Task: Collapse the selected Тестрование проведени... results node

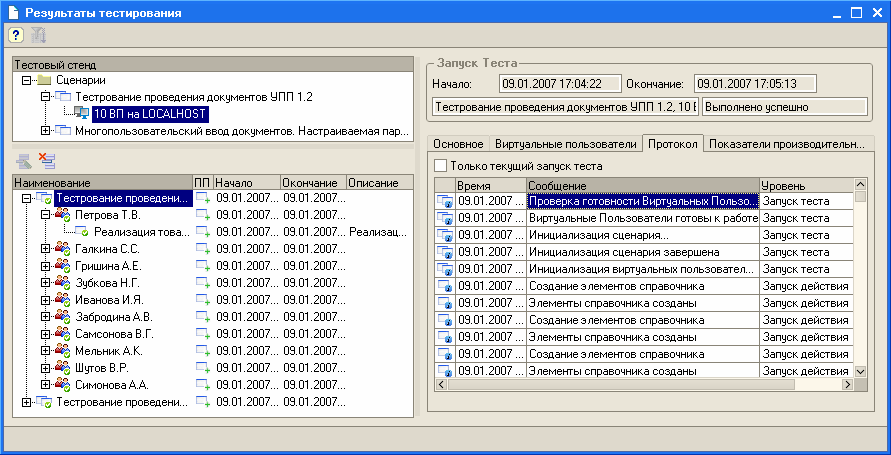Action: click(26, 198)
